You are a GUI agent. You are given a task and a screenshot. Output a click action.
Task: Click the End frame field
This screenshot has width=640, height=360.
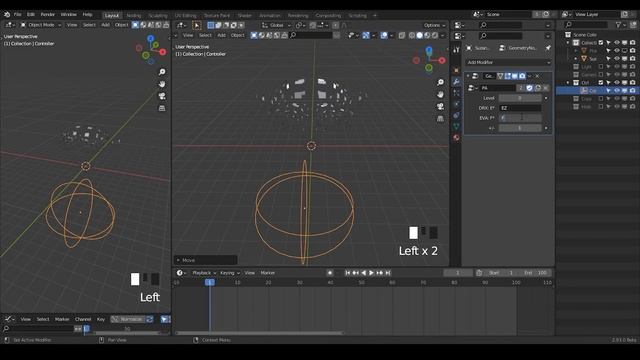point(536,273)
